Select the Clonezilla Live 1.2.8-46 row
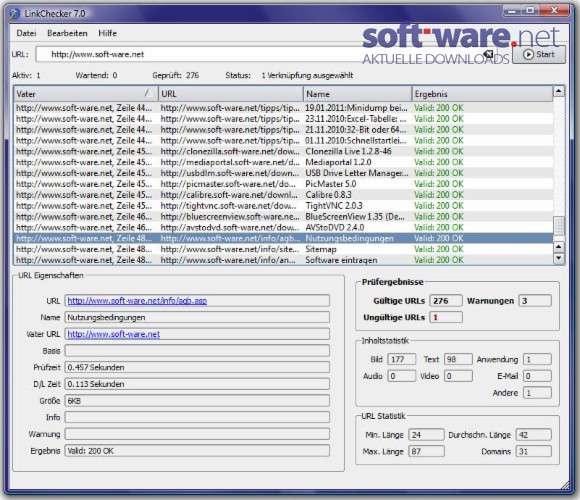This screenshot has height=500, width=580. click(x=284, y=151)
